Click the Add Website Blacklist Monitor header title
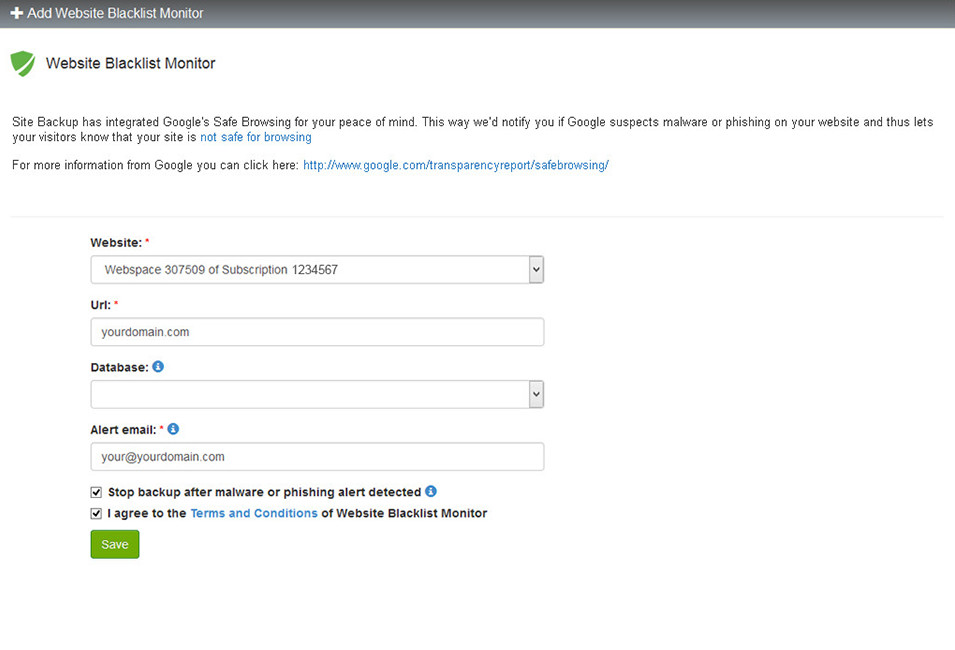 (115, 13)
